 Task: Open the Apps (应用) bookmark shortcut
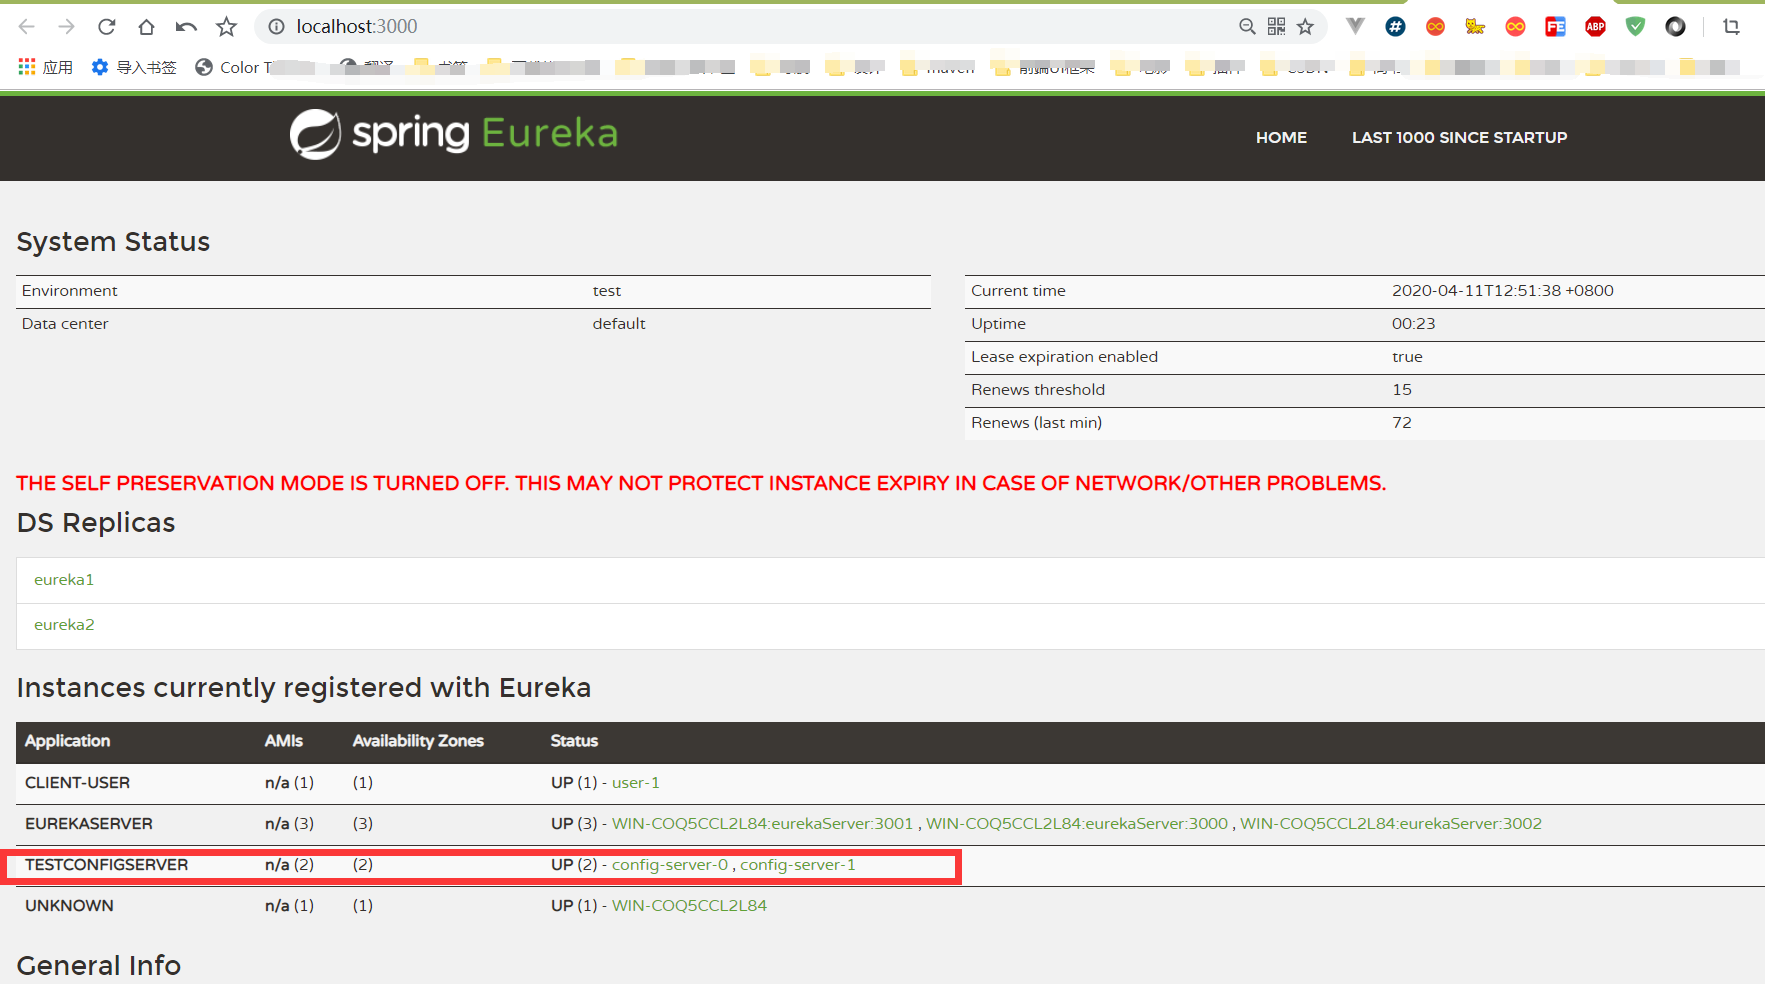click(x=46, y=67)
